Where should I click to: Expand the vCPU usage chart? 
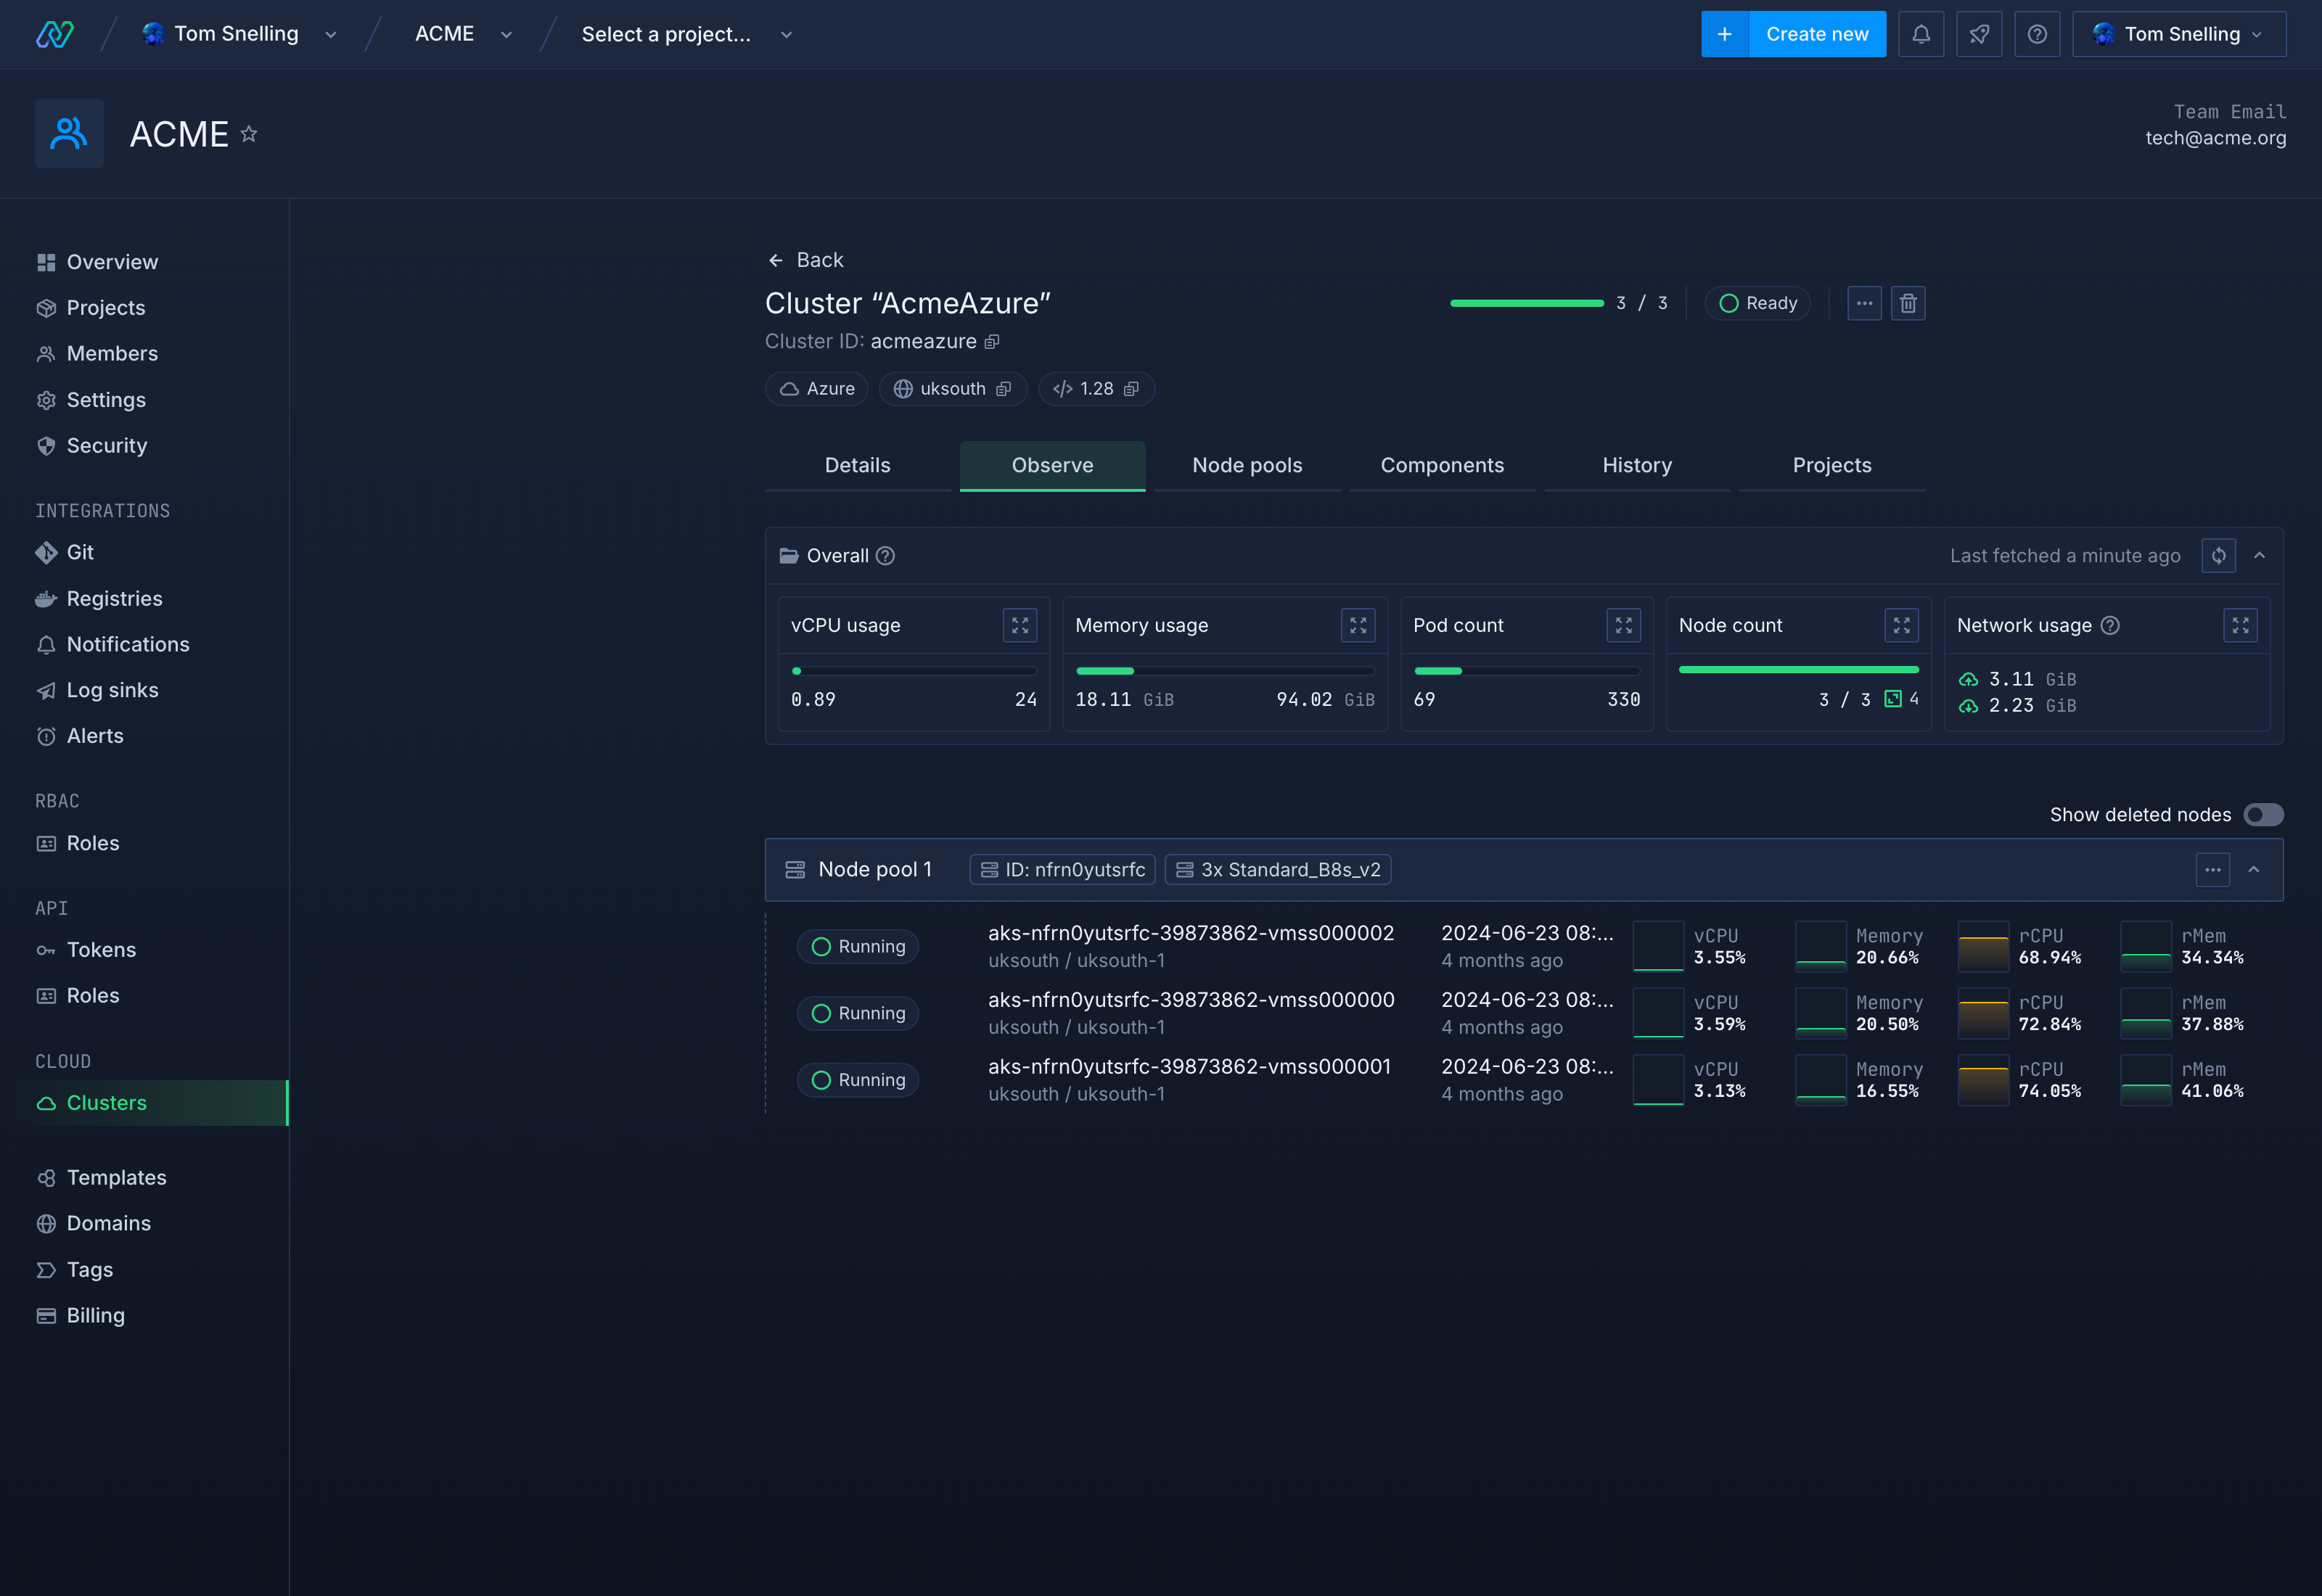[x=1019, y=625]
